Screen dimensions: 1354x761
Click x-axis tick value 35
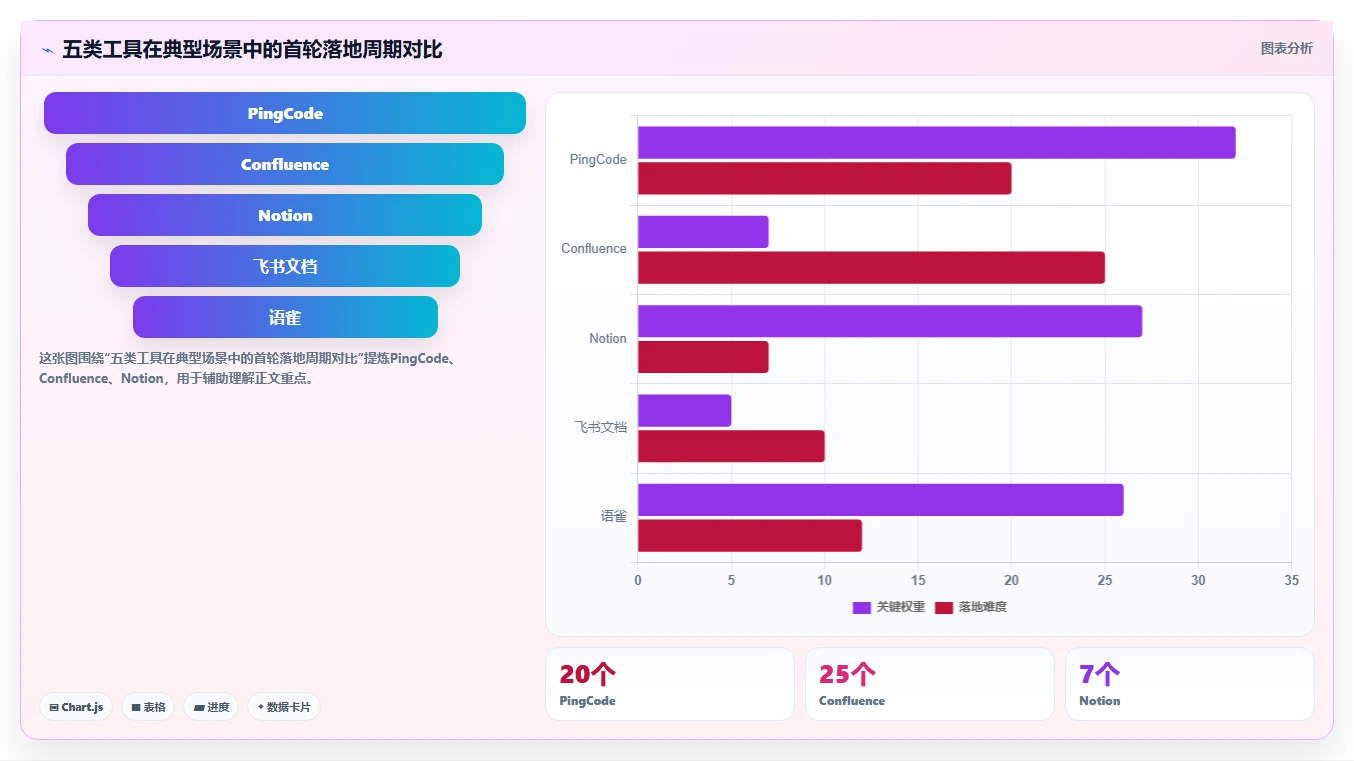(x=1291, y=580)
